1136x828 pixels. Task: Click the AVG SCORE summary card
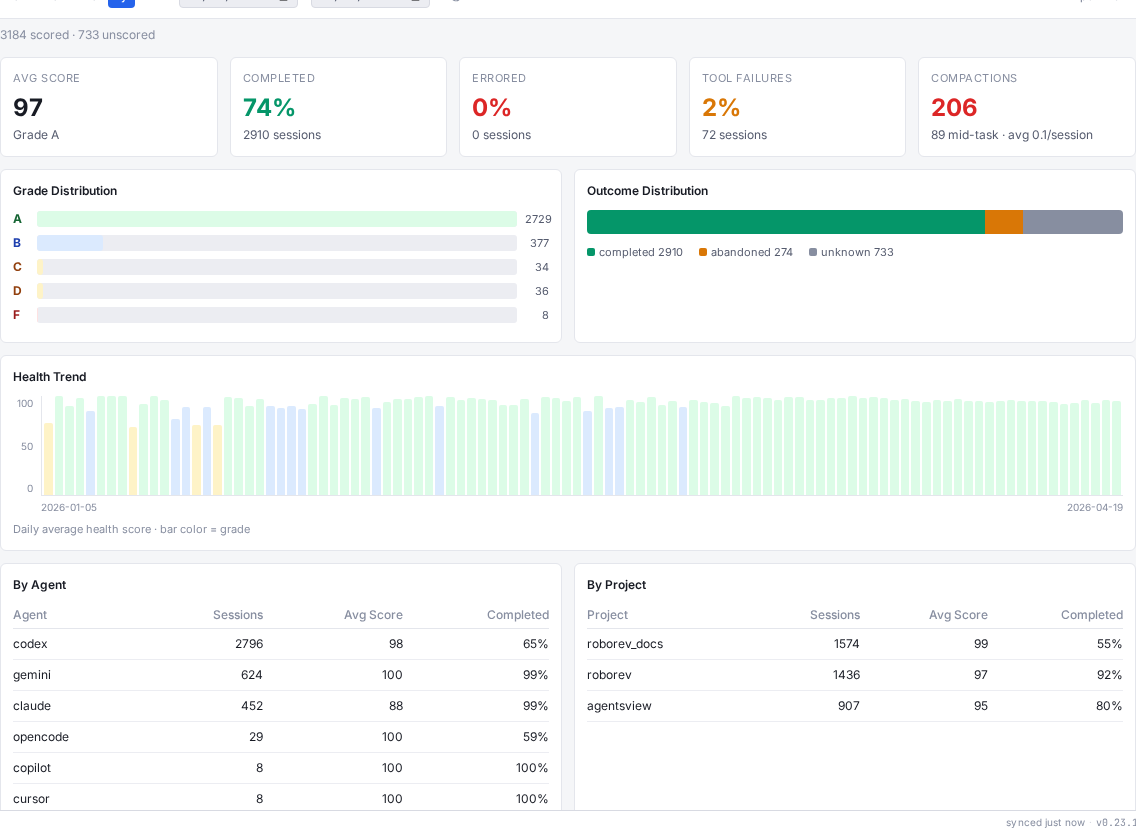pos(109,107)
